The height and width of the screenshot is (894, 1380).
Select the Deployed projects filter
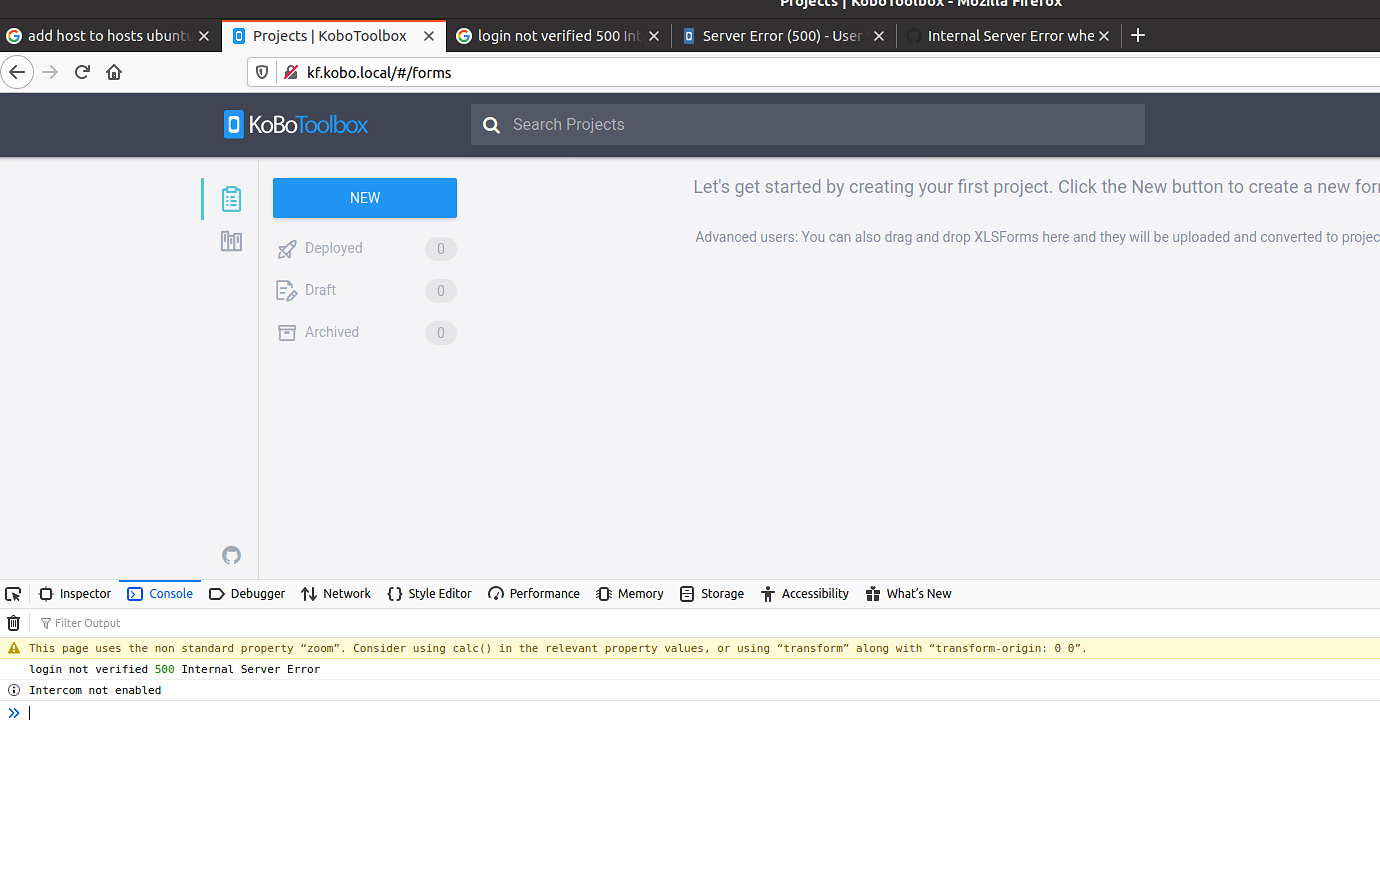pos(332,248)
